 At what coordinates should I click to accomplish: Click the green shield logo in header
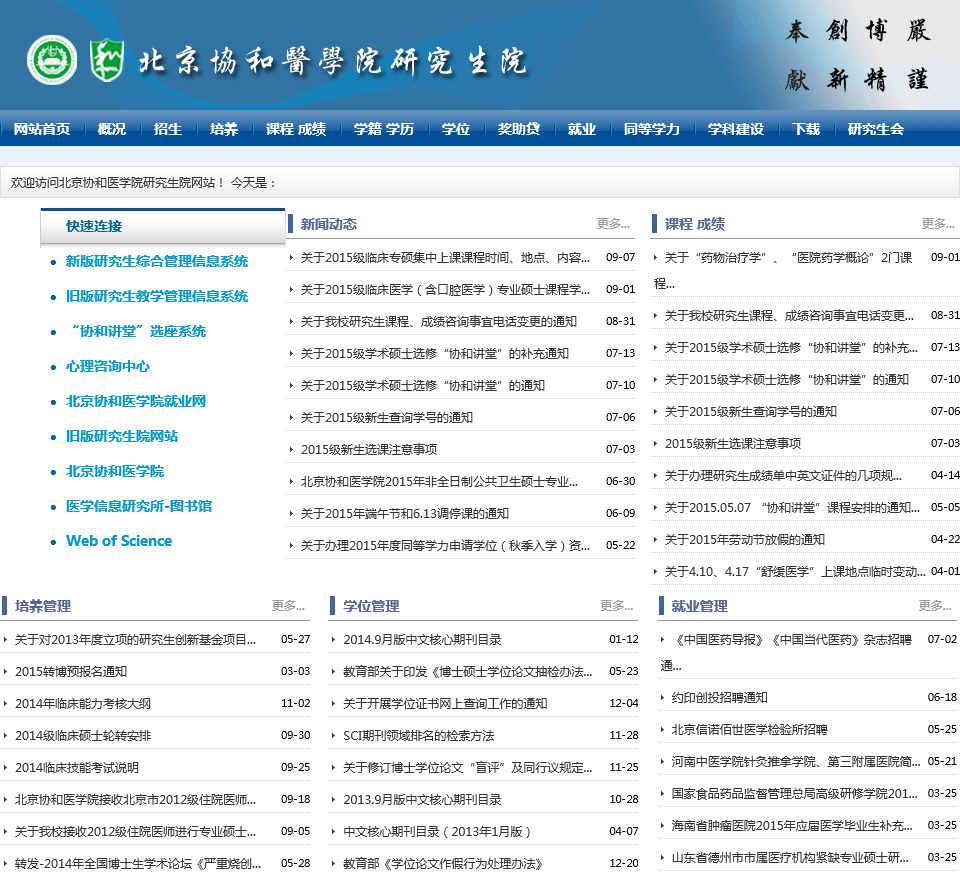pyautogui.click(x=105, y=60)
